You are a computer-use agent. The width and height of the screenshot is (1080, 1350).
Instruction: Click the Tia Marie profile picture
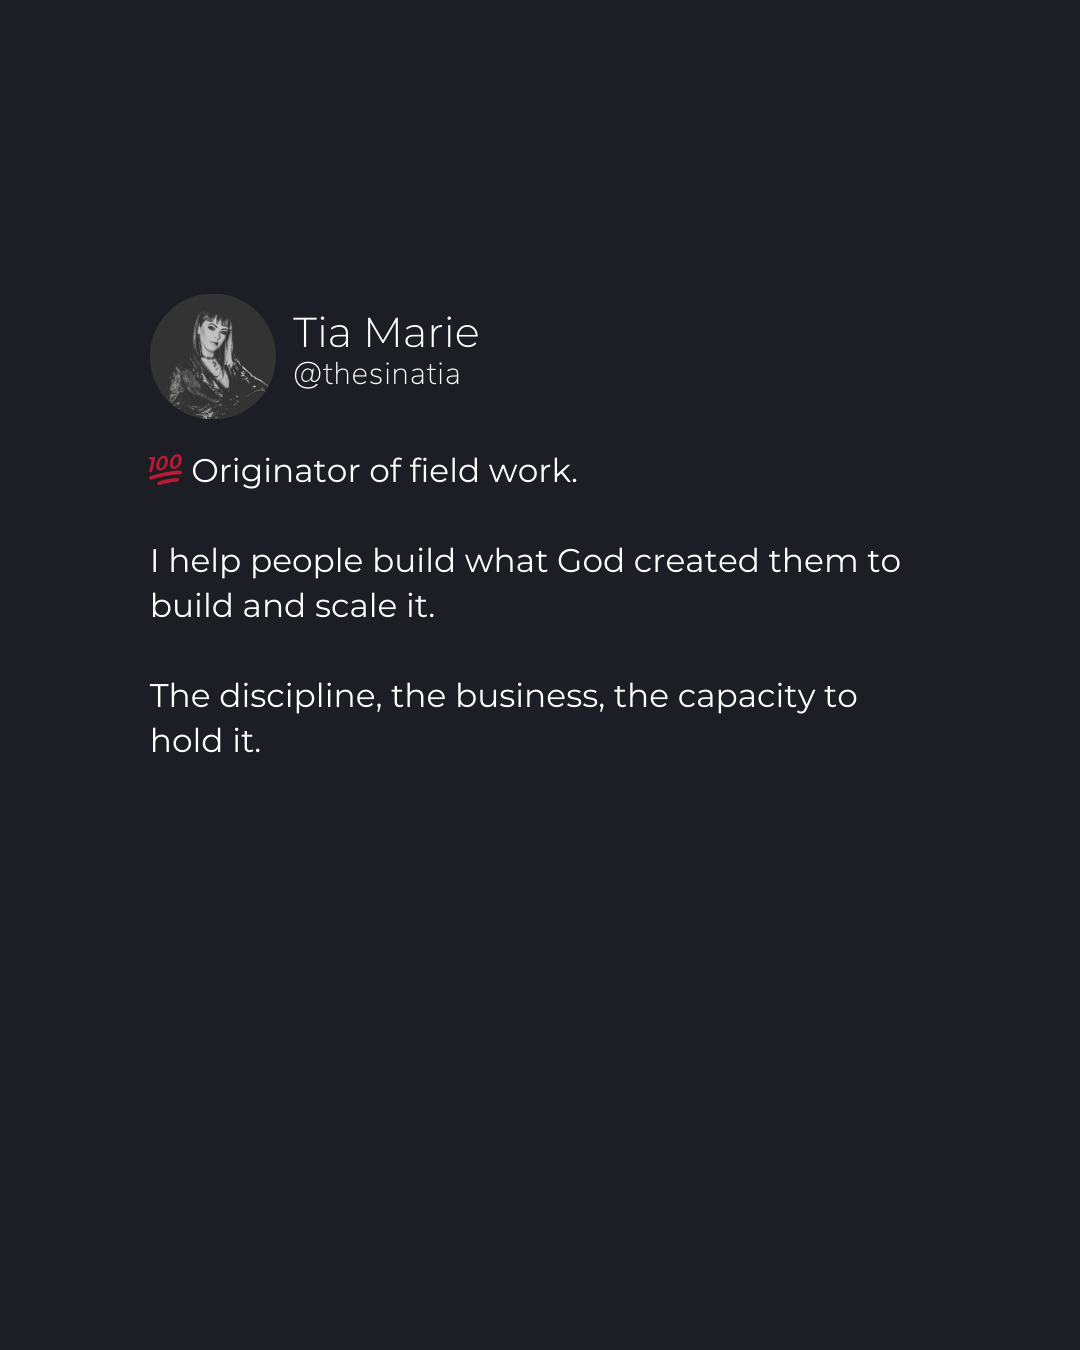click(x=213, y=356)
